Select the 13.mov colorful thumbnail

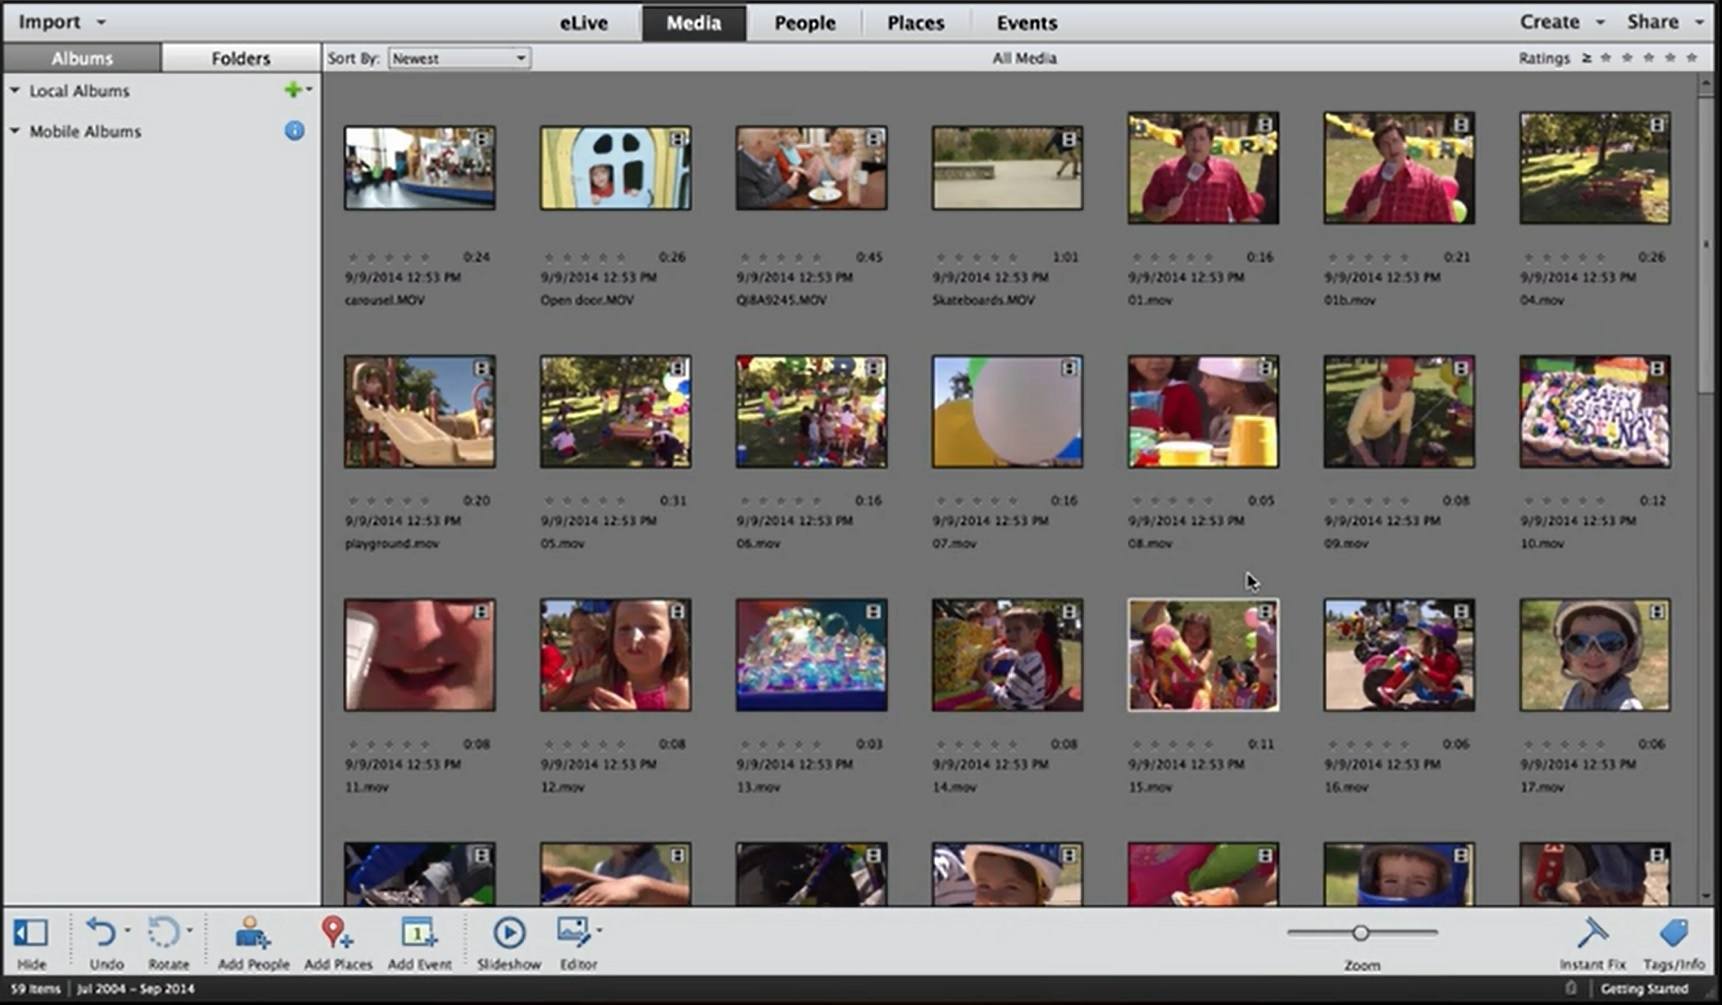point(811,655)
